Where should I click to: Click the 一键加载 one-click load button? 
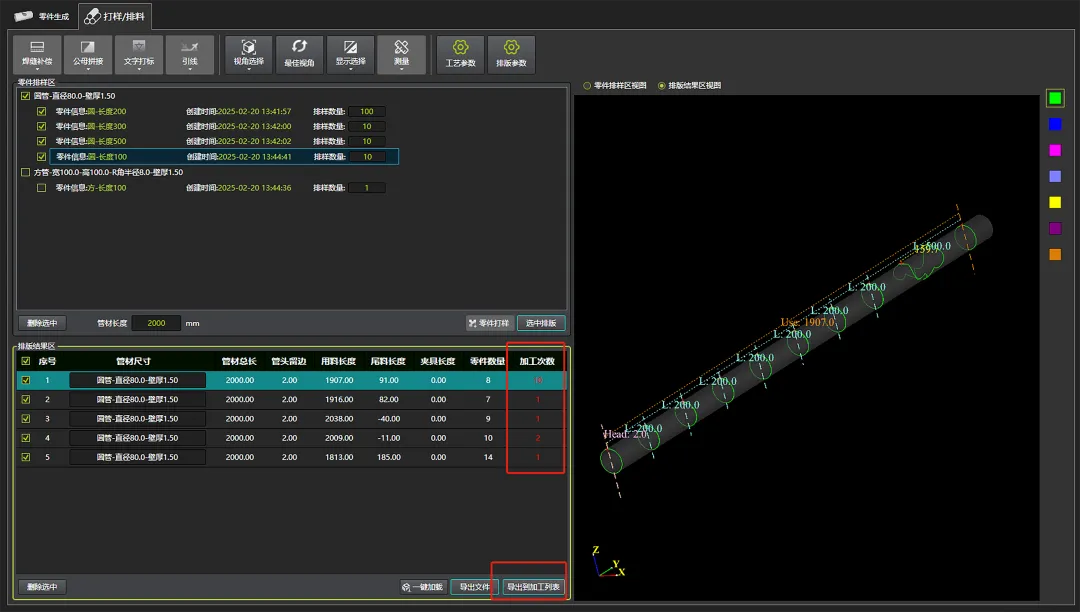[x=422, y=587]
